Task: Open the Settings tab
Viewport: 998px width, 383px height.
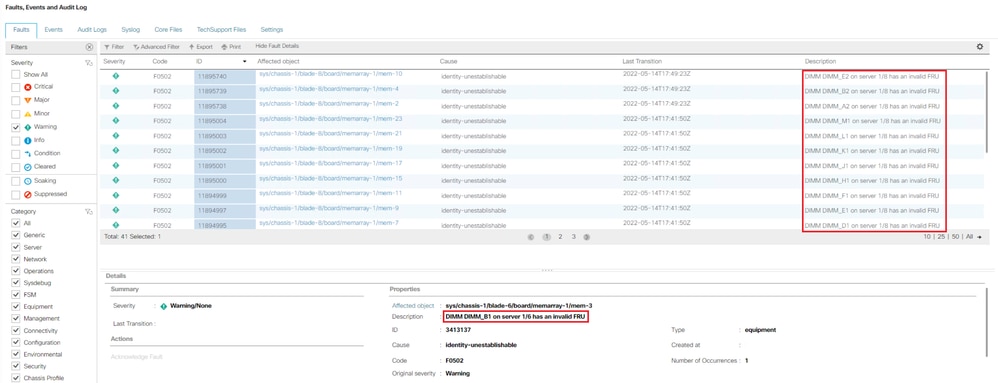Action: point(272,30)
